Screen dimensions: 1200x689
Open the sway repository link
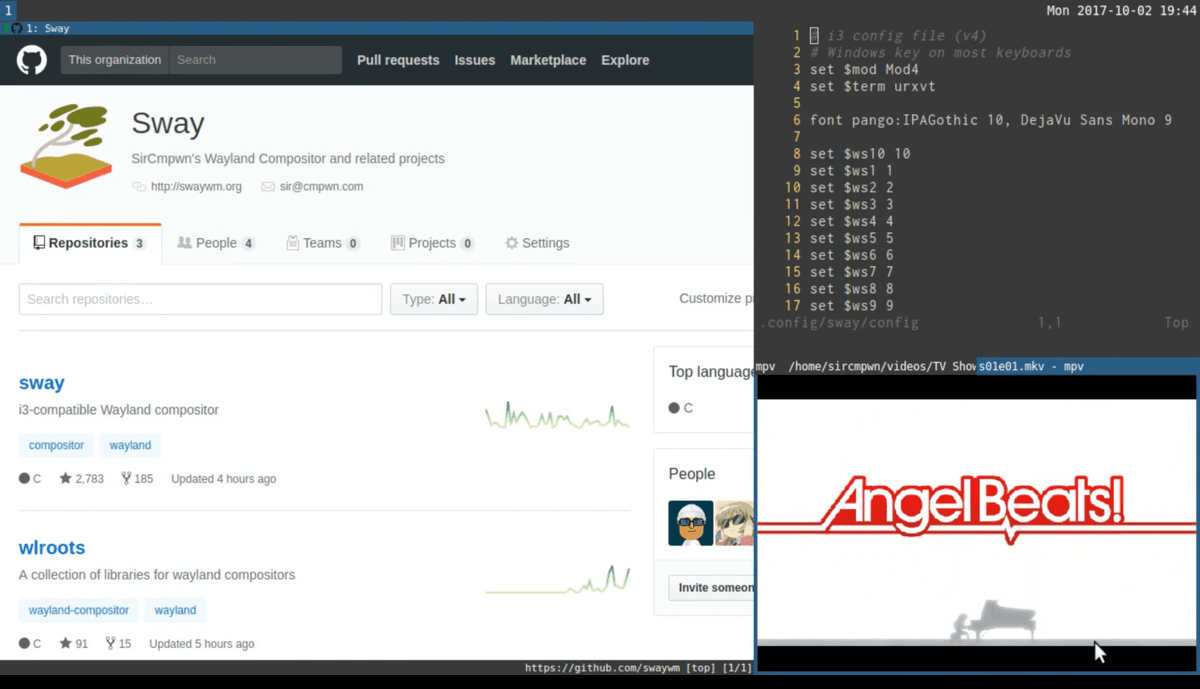(x=42, y=383)
